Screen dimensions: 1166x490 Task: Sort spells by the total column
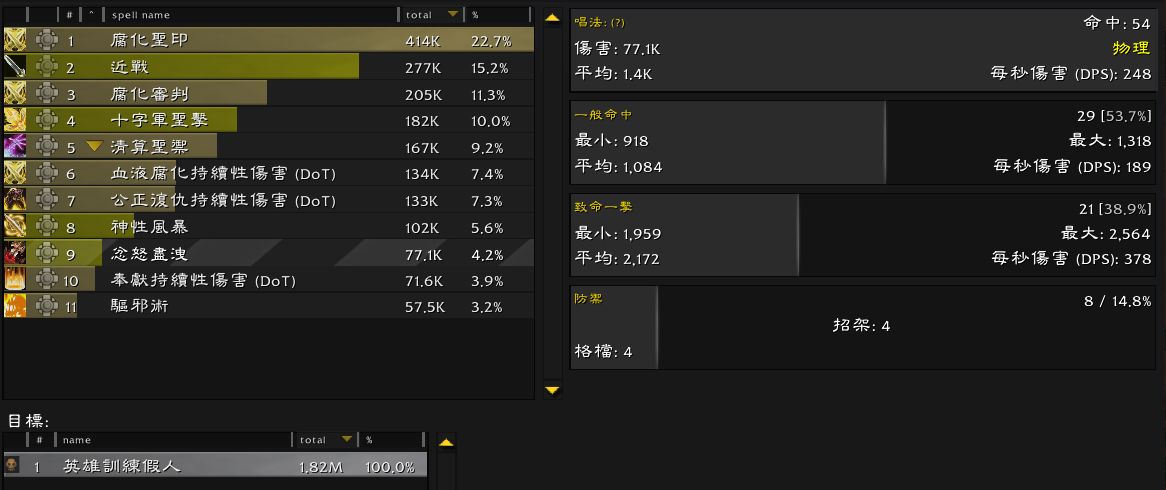(430, 15)
